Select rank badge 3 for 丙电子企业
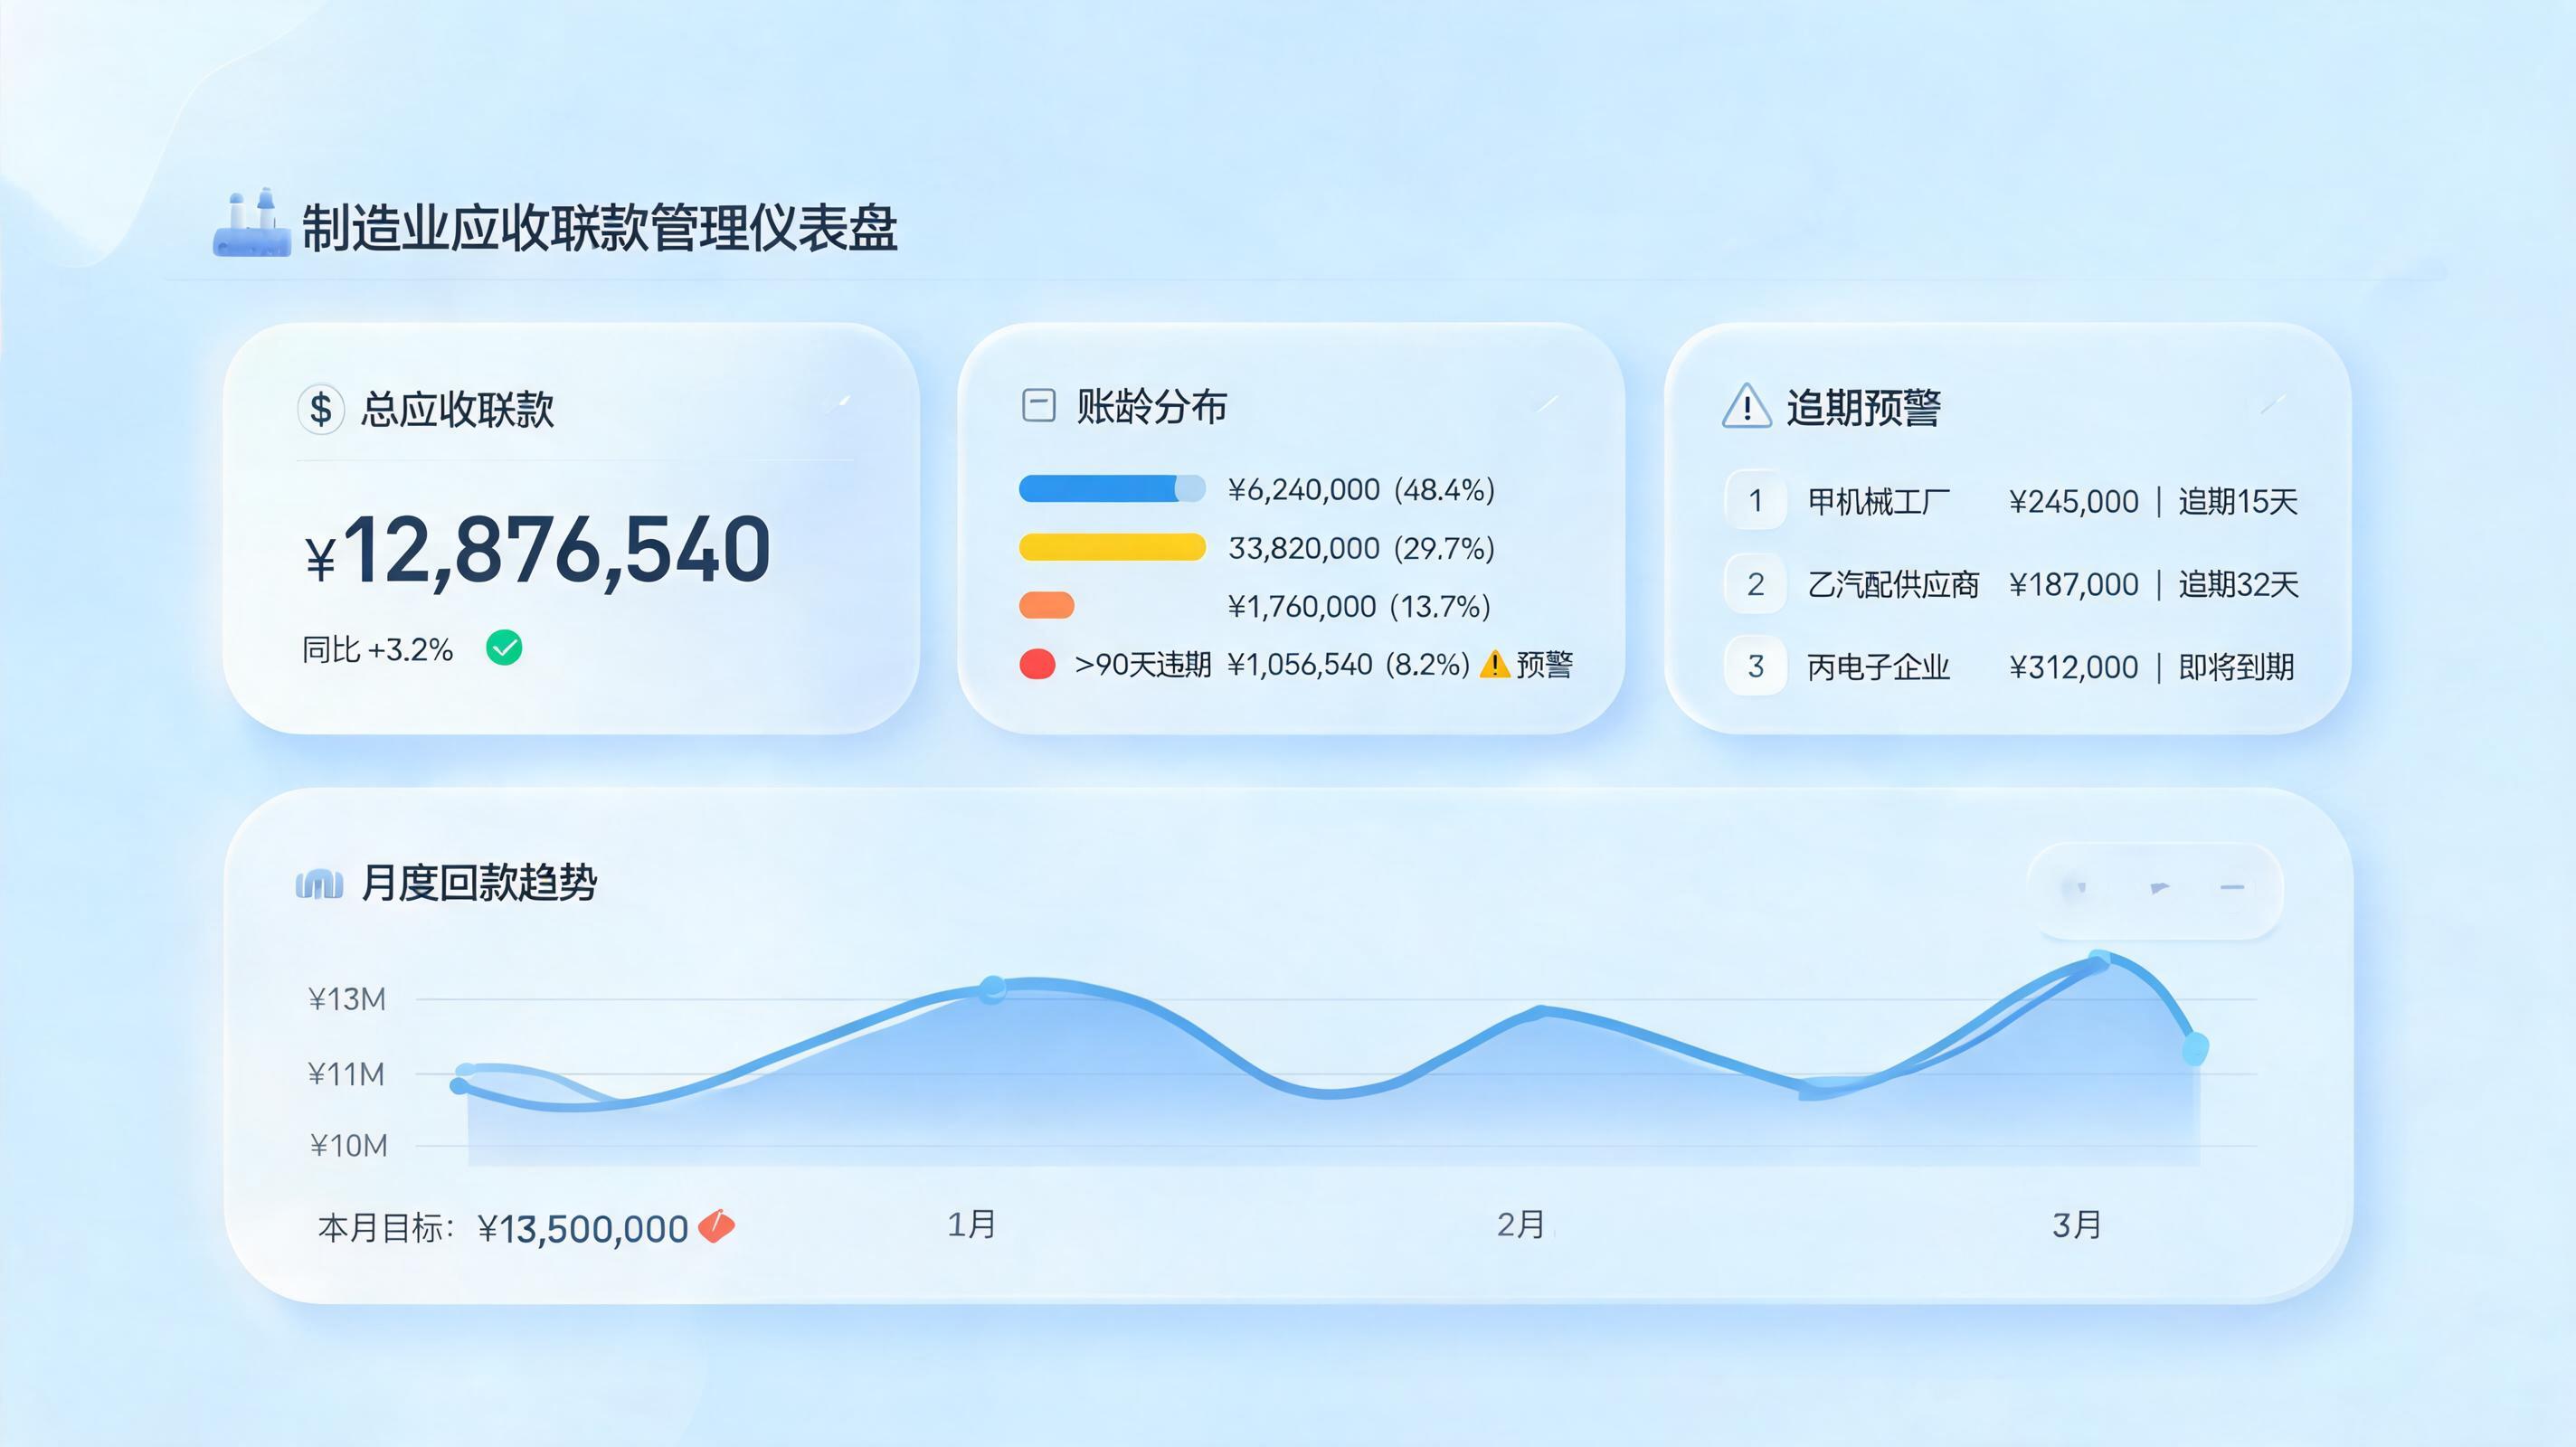2576x1447 pixels. 1755,666
